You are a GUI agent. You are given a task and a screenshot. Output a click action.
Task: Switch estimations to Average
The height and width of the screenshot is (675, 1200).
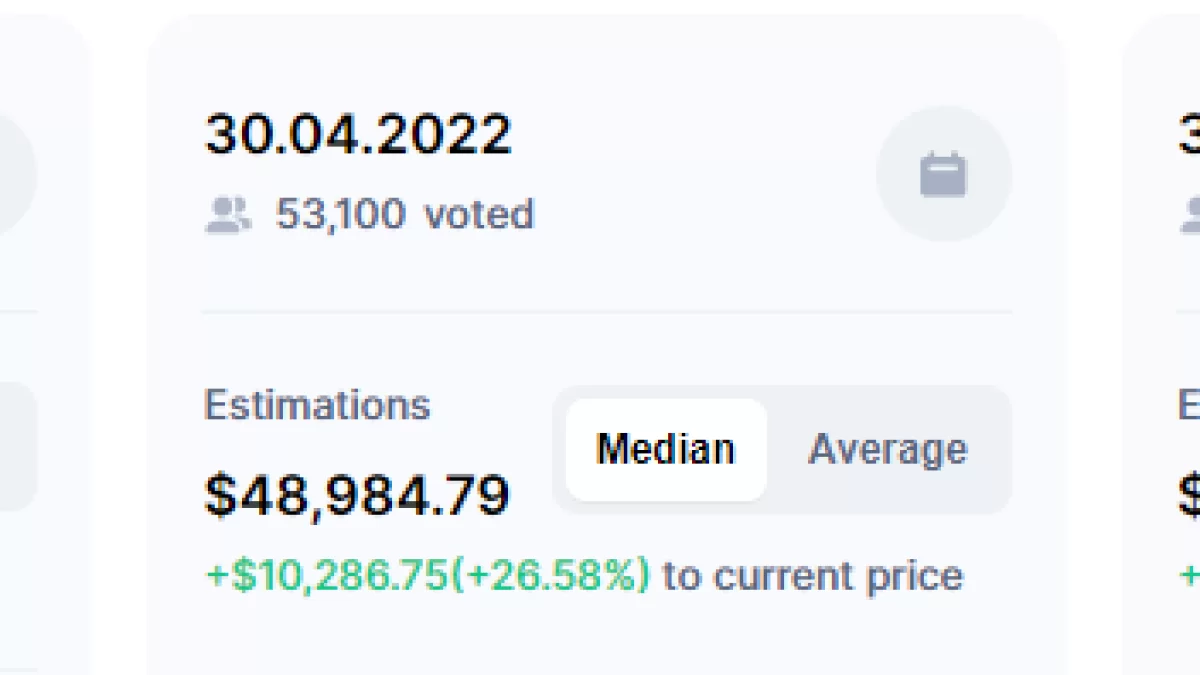pyautogui.click(x=888, y=450)
